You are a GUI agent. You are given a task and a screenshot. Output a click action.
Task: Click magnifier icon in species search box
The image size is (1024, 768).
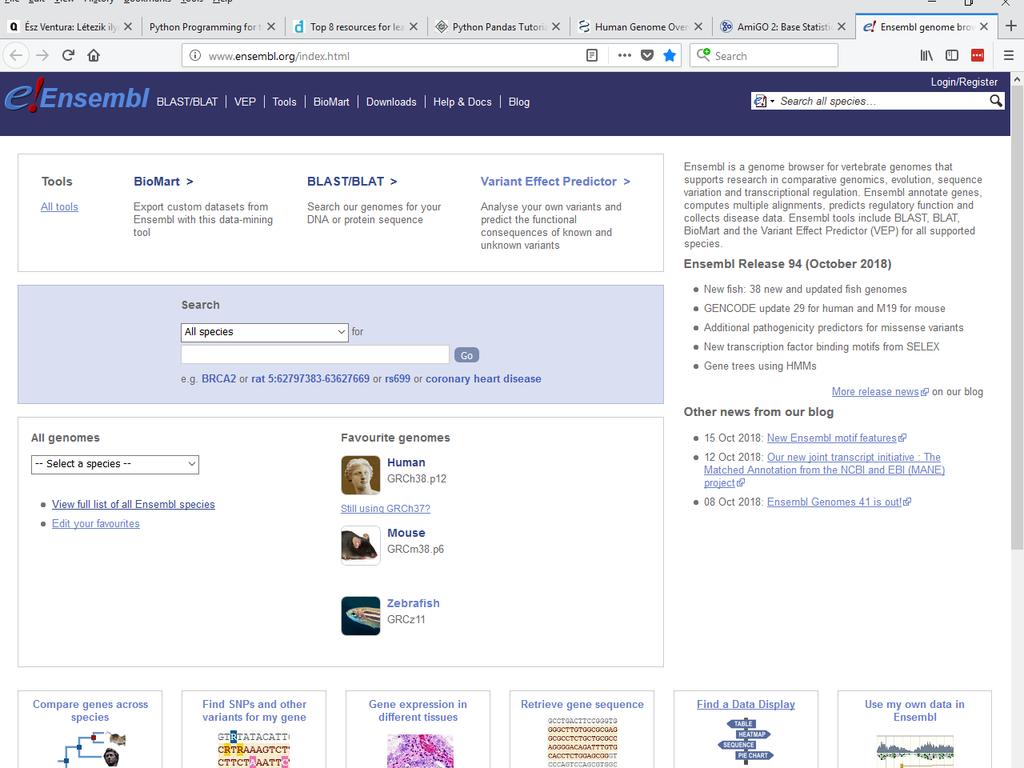(995, 101)
